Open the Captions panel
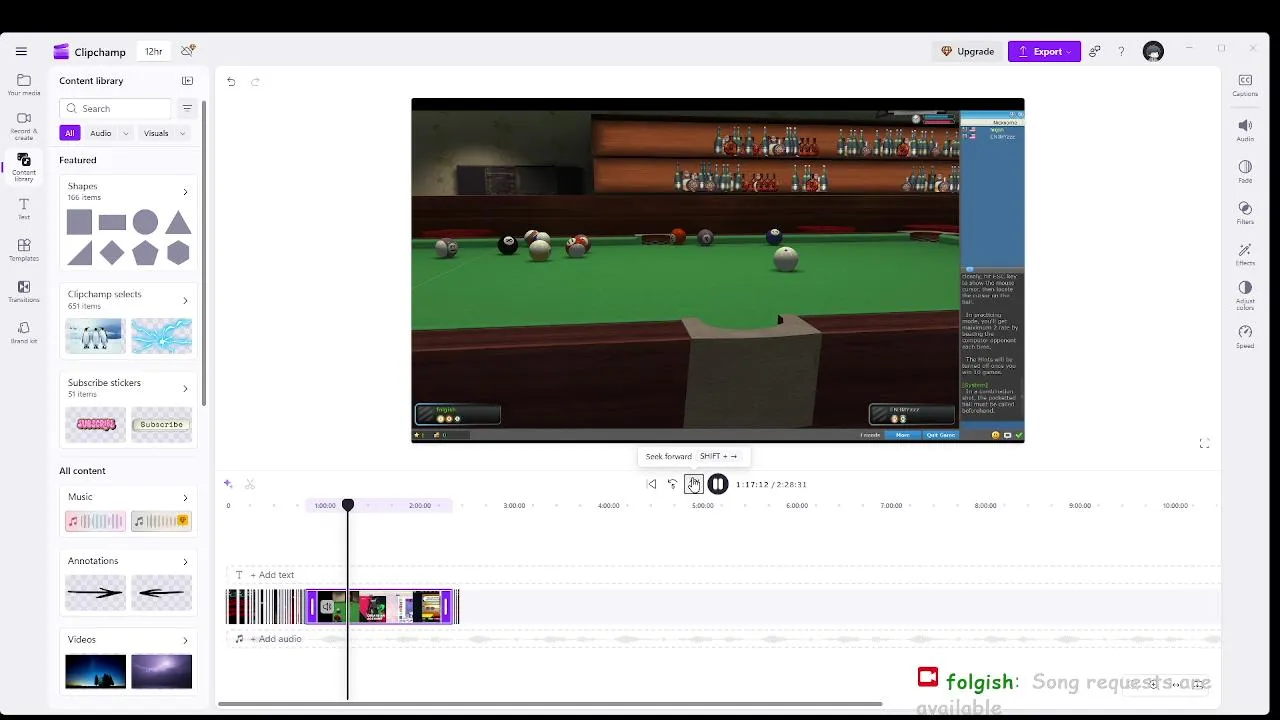The image size is (1280, 720). tap(1245, 85)
